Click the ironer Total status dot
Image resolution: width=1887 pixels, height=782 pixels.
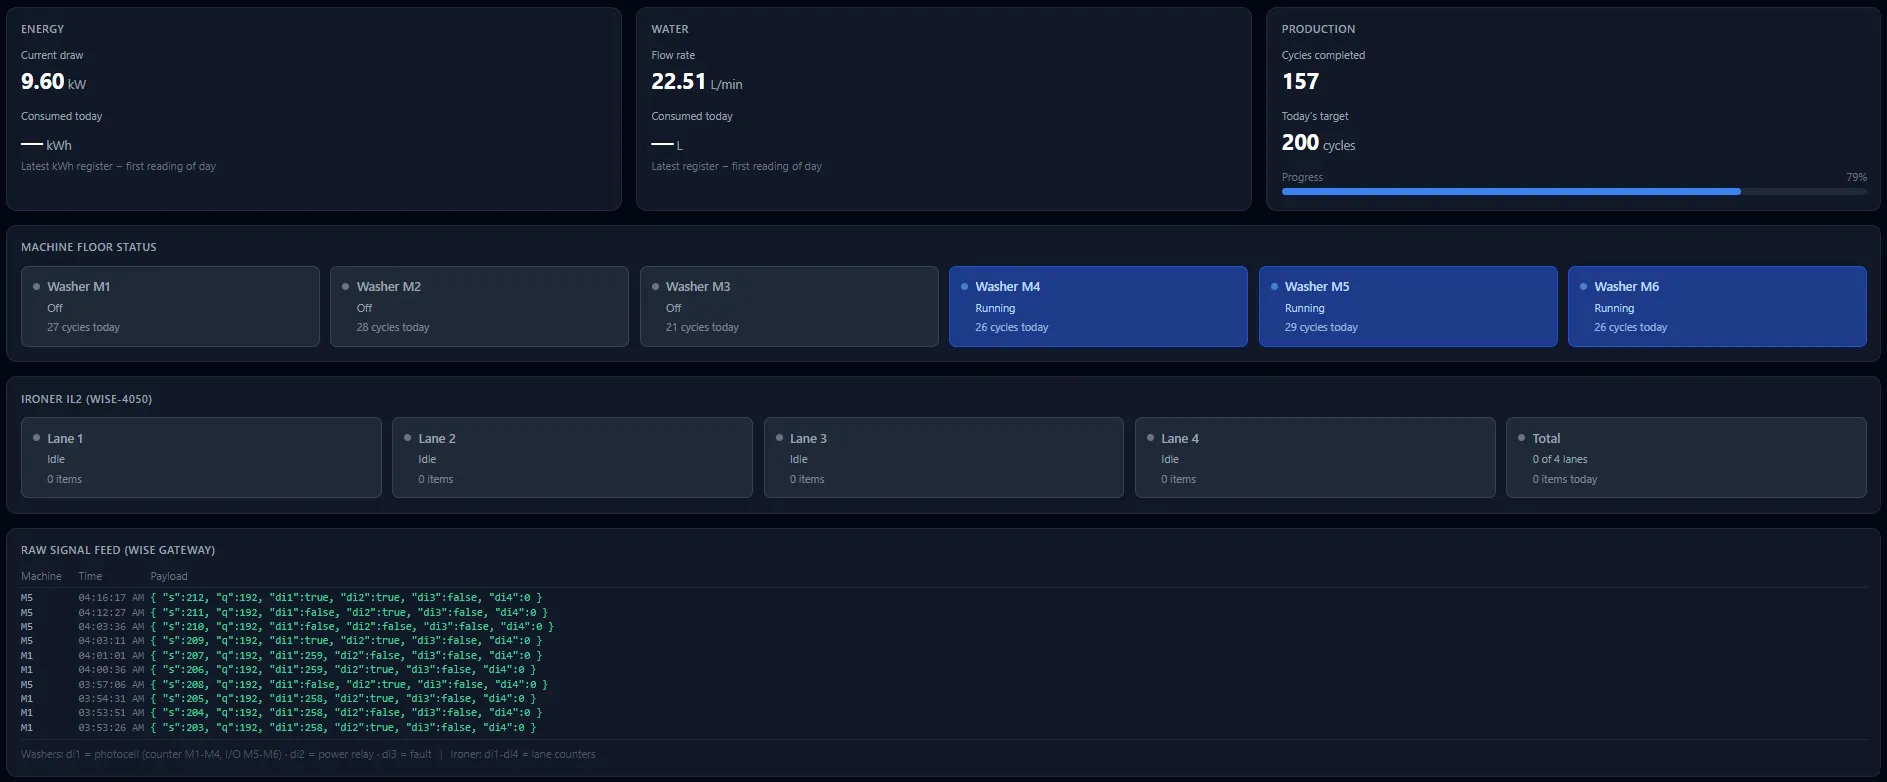1522,438
